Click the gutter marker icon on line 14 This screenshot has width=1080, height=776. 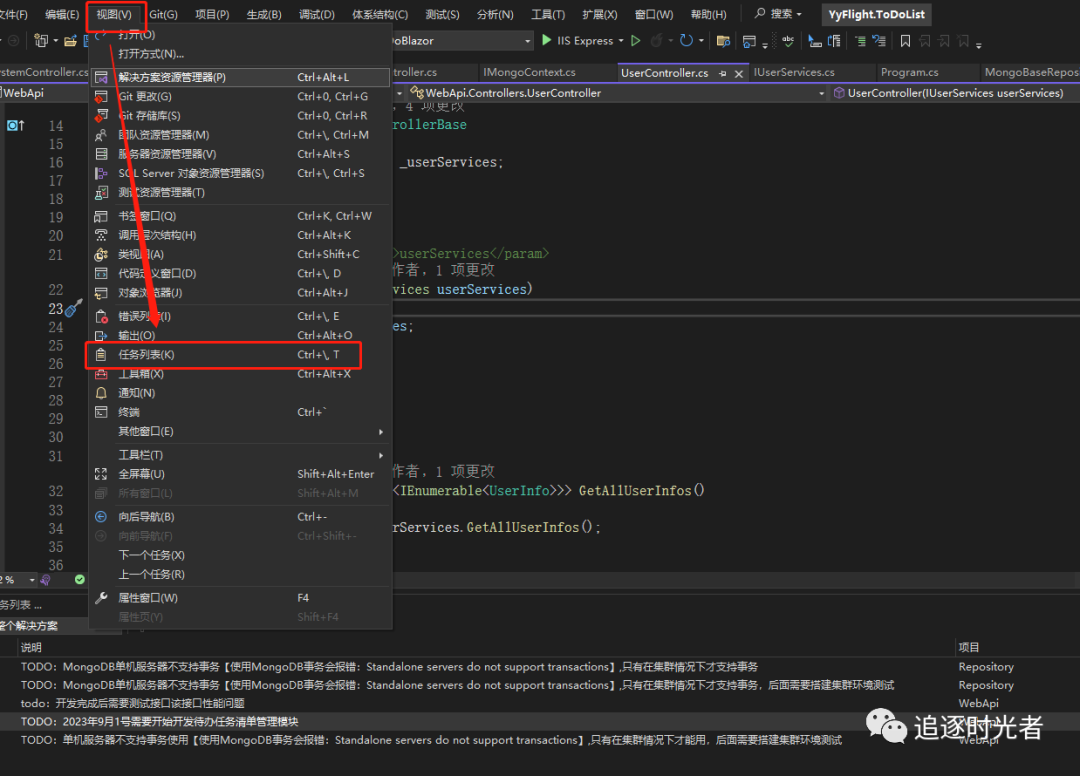(x=15, y=125)
